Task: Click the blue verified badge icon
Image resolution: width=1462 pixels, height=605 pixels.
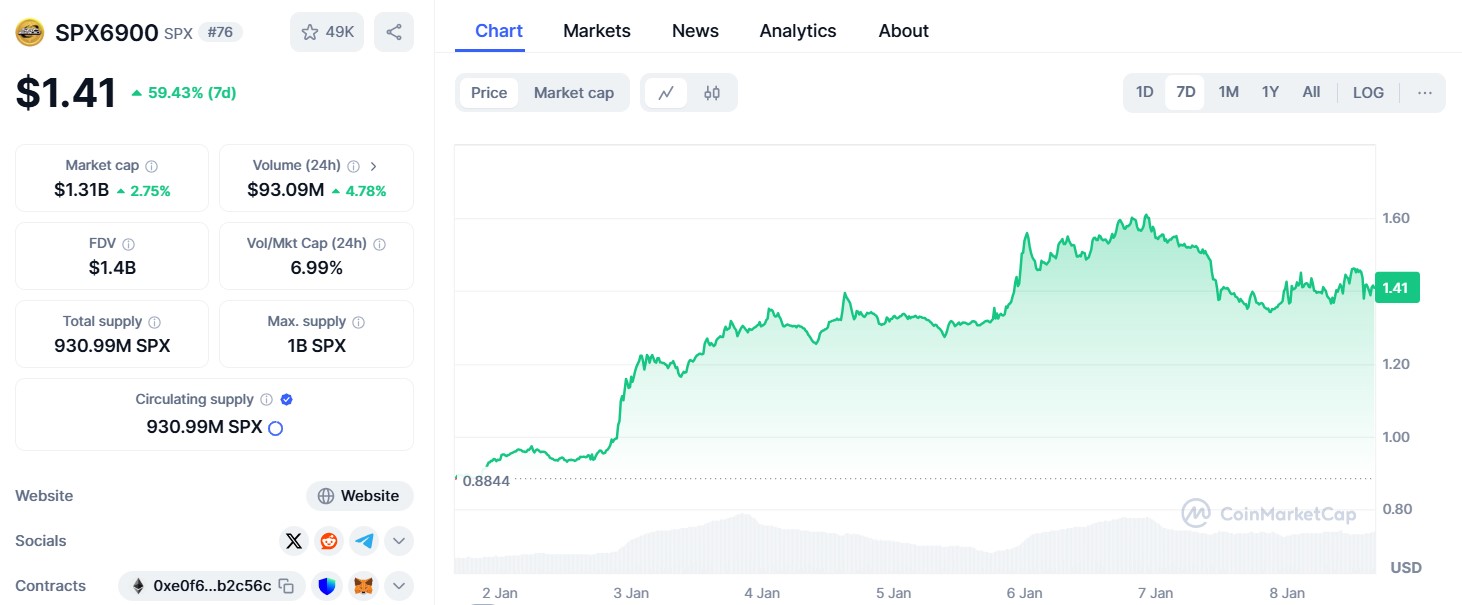Action: pyautogui.click(x=286, y=400)
